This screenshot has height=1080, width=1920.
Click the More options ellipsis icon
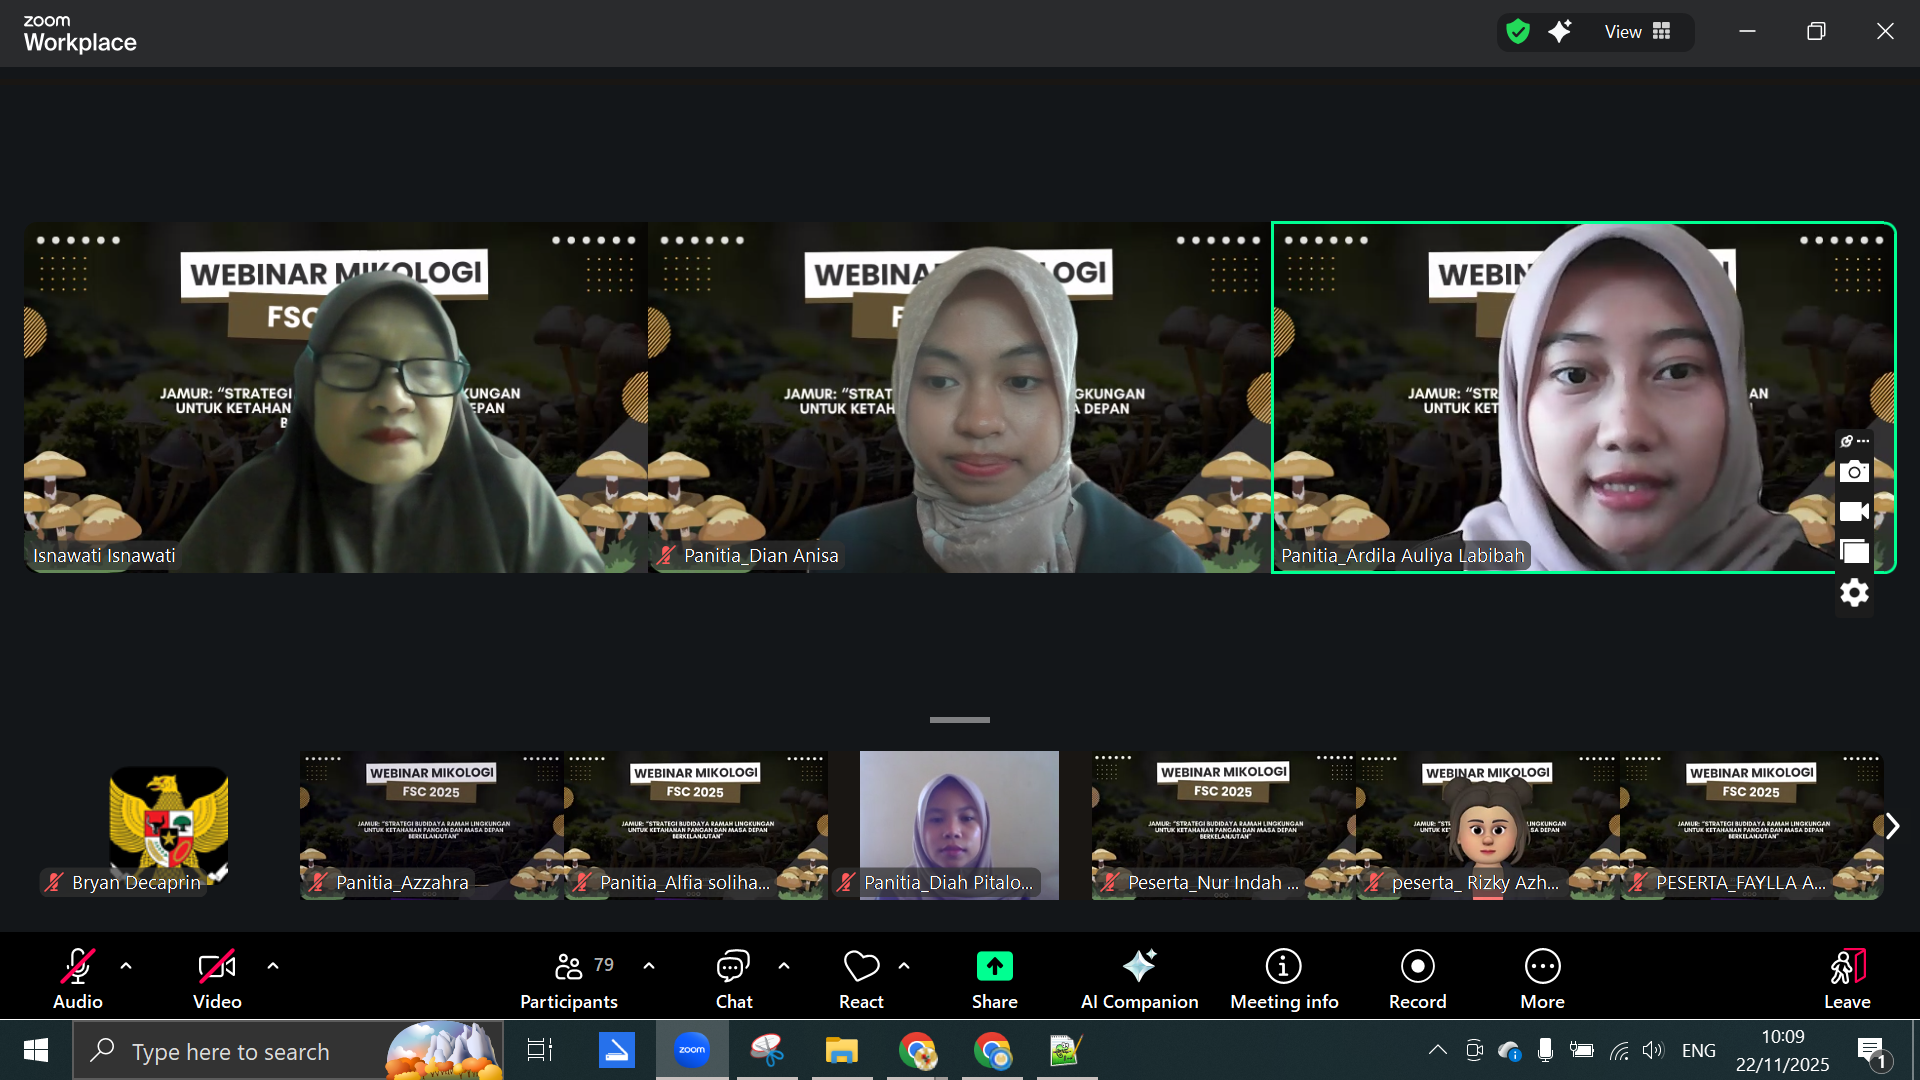[1542, 966]
